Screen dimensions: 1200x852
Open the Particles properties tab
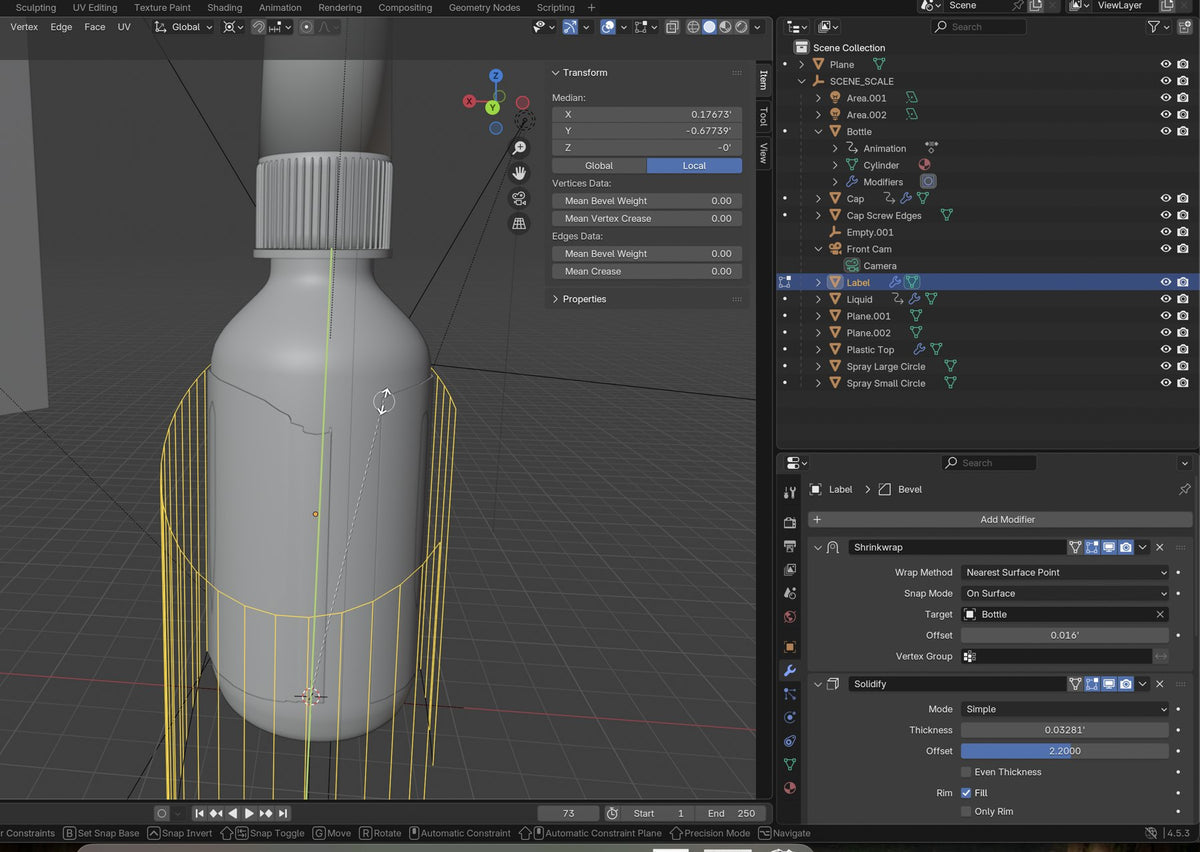click(x=790, y=694)
